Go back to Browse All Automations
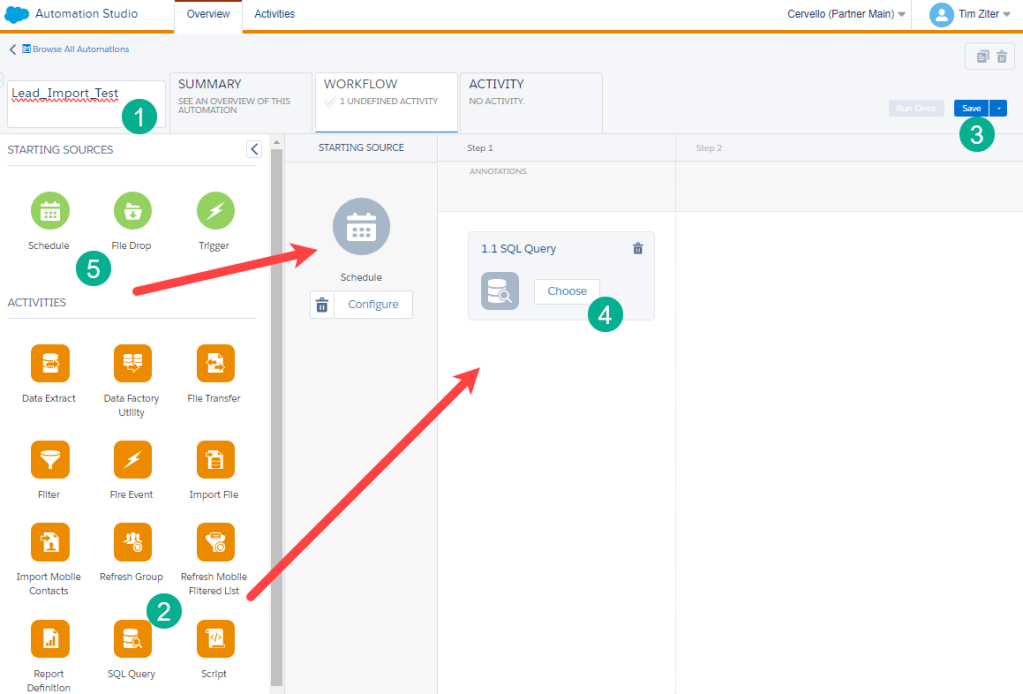Screen dimensions: 1023x694 click(x=70, y=49)
